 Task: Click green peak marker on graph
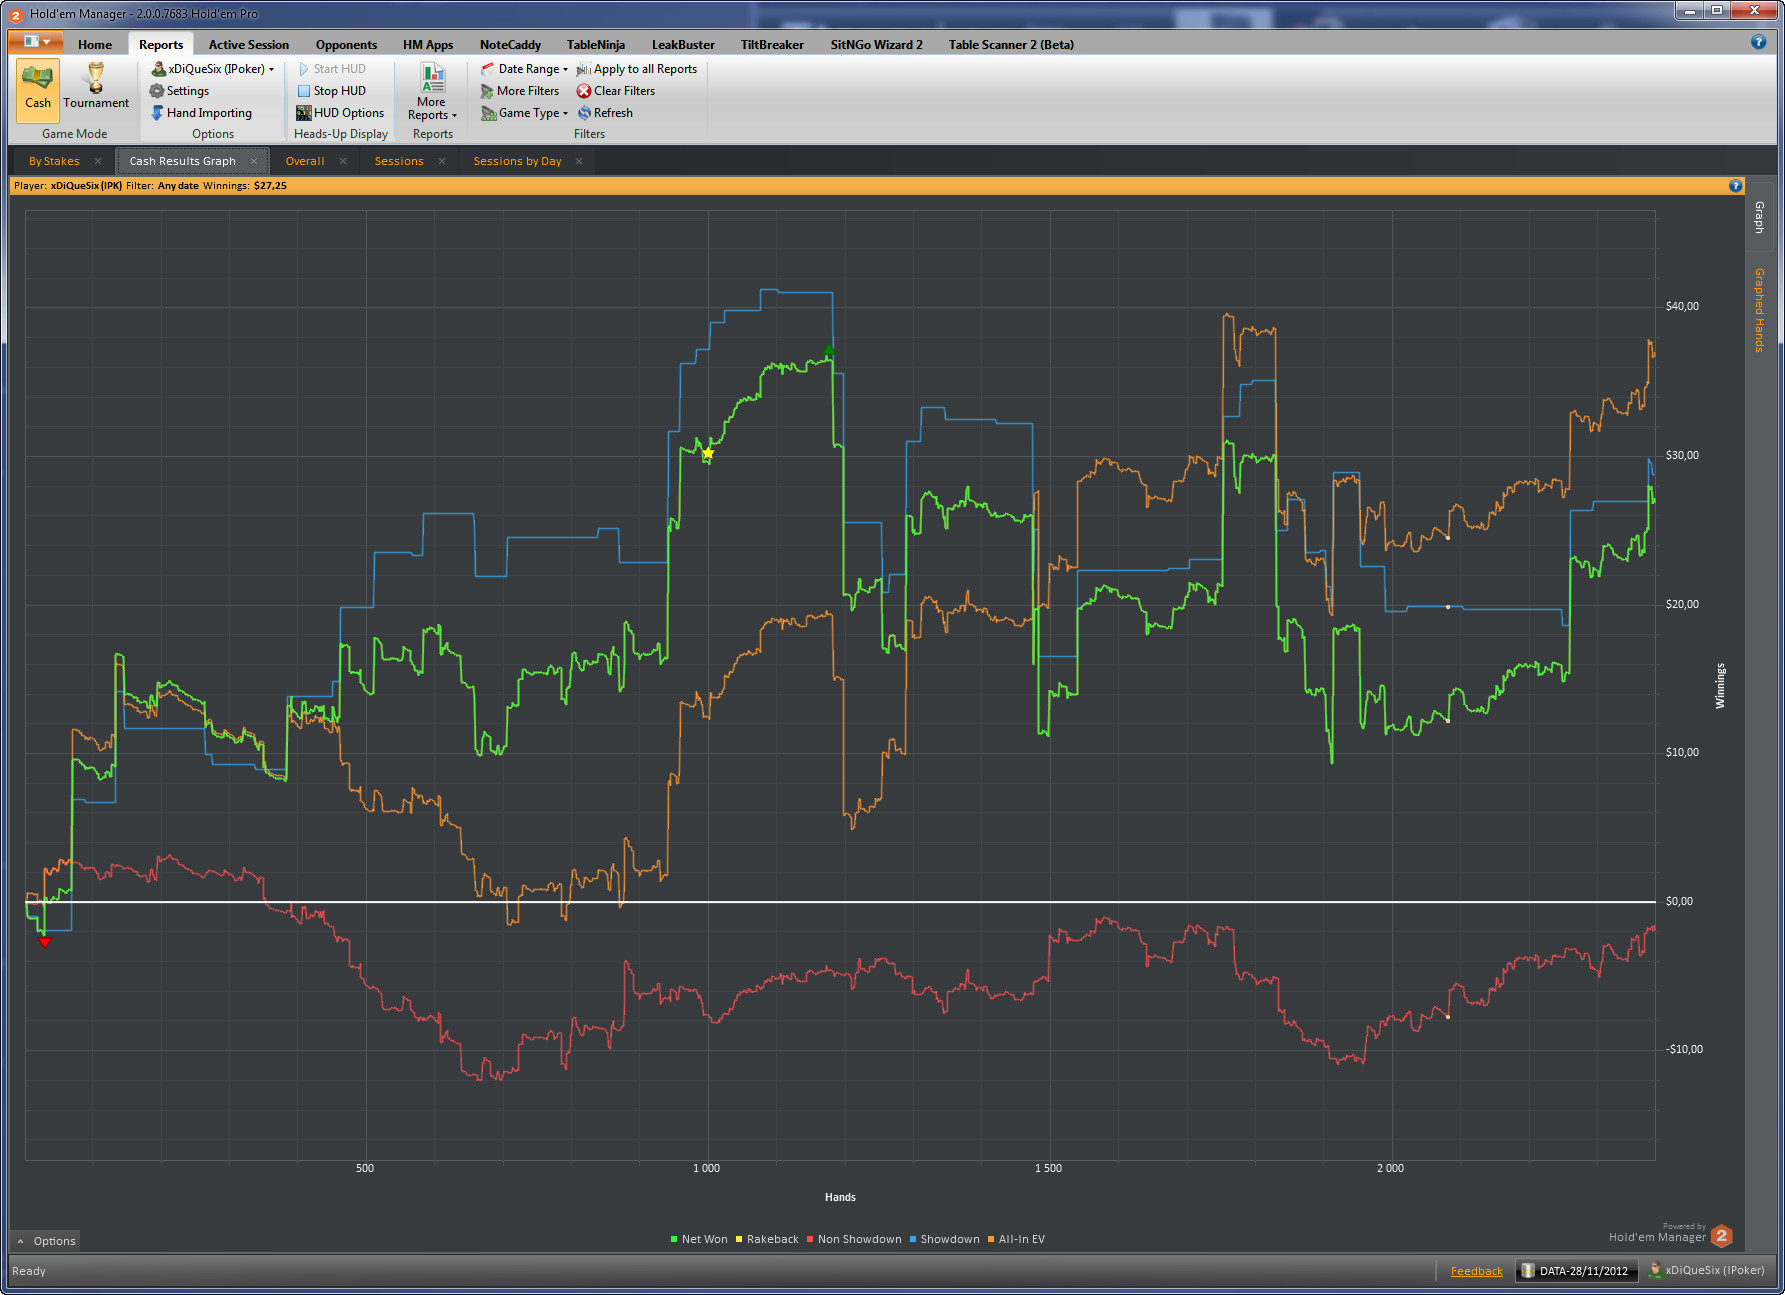(x=829, y=350)
